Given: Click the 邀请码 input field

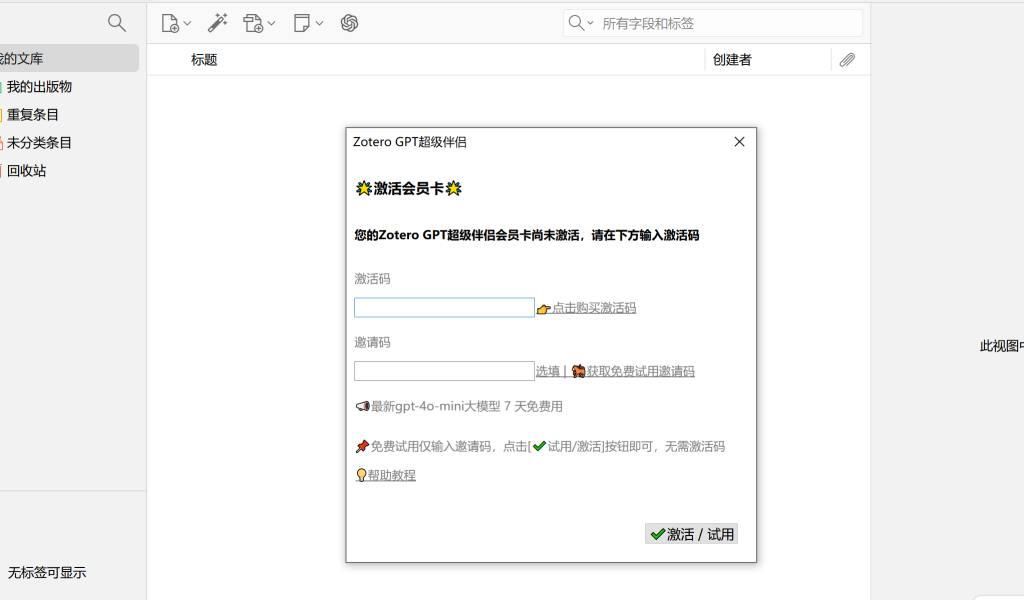Looking at the screenshot, I should tap(444, 371).
